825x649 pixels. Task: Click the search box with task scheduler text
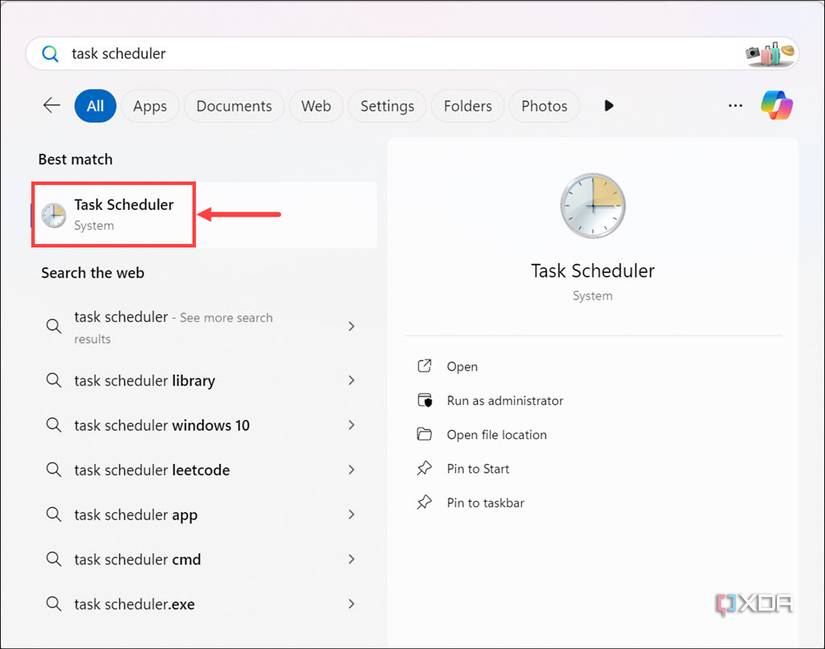[400, 53]
